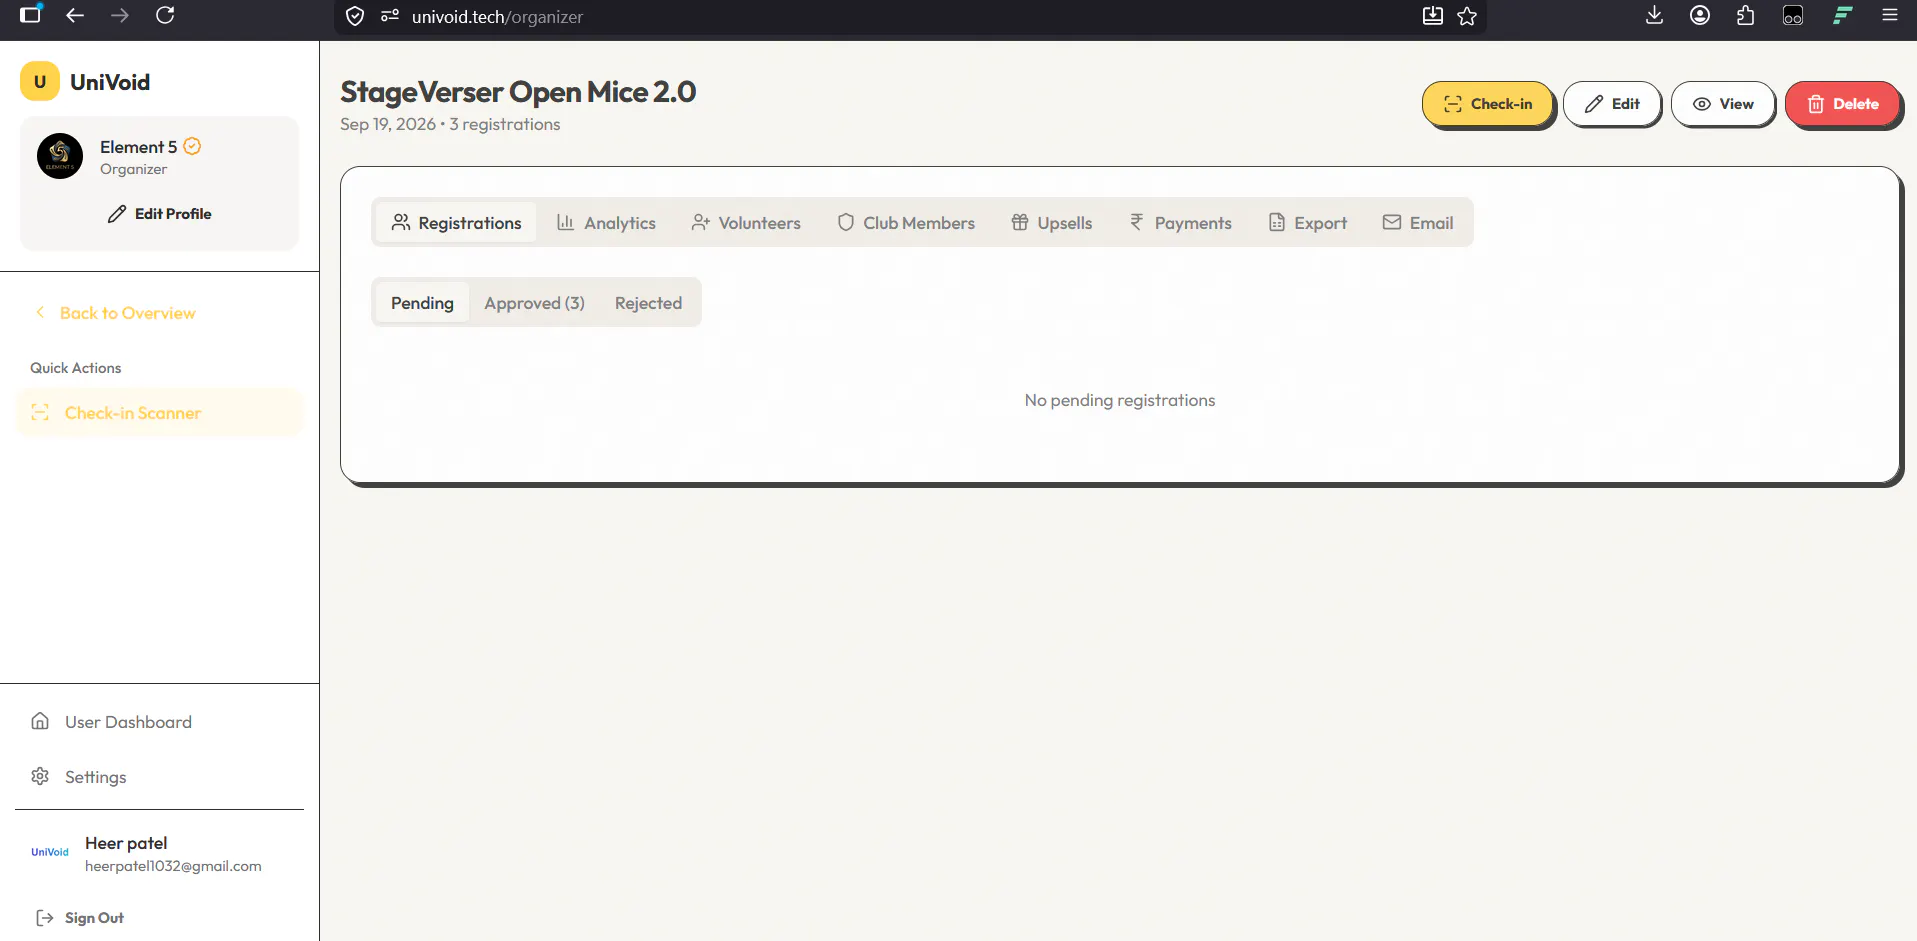
Task: Click the chevron beside Back to Overview
Action: 40,312
